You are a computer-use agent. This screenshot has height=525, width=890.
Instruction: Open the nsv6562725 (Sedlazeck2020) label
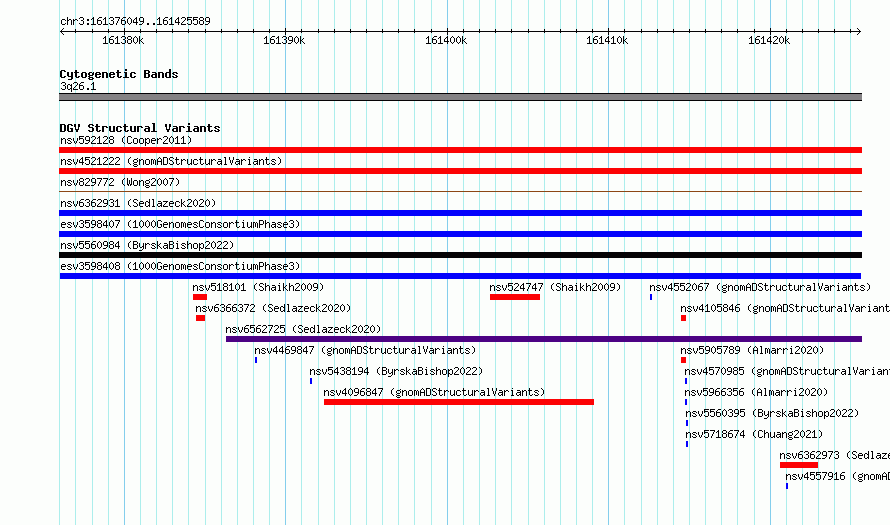303,329
